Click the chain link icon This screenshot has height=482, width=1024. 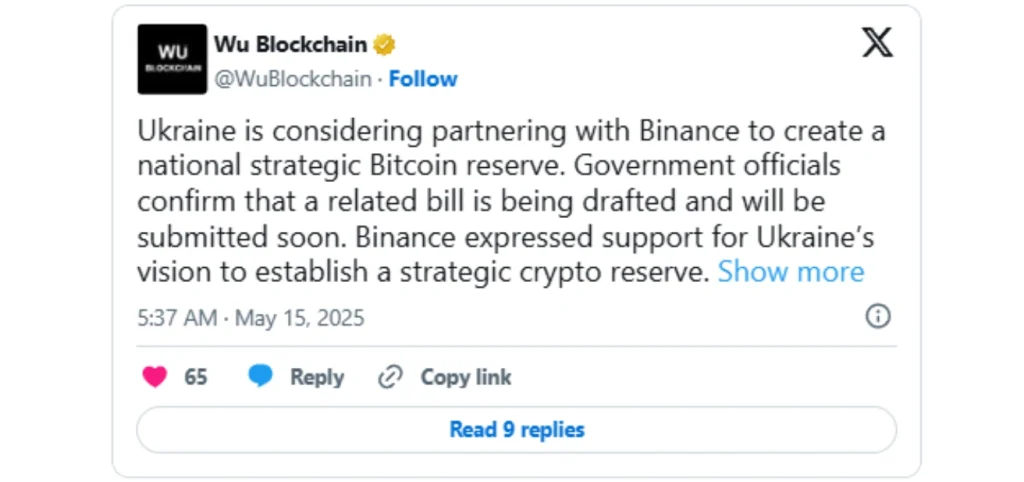[389, 377]
